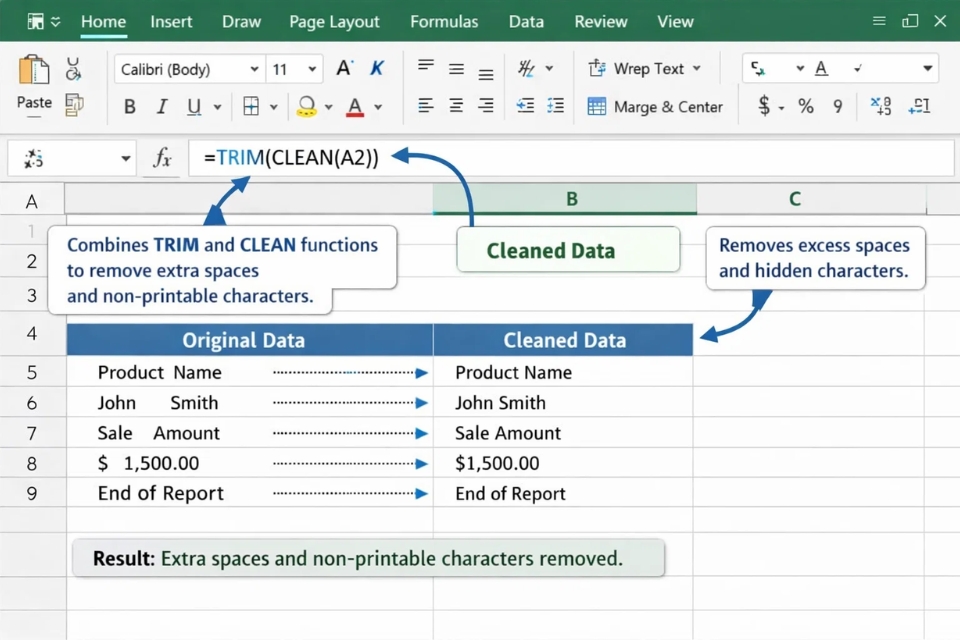Open the Wrap Text dropdown arrow
This screenshot has height=640, width=960.
pos(697,69)
